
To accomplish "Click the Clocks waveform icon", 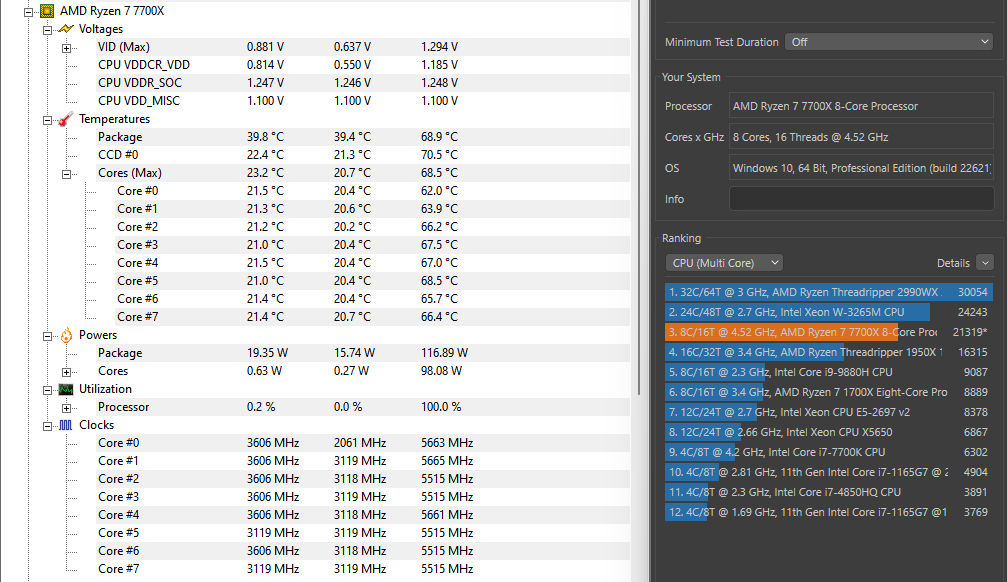I will [66, 425].
